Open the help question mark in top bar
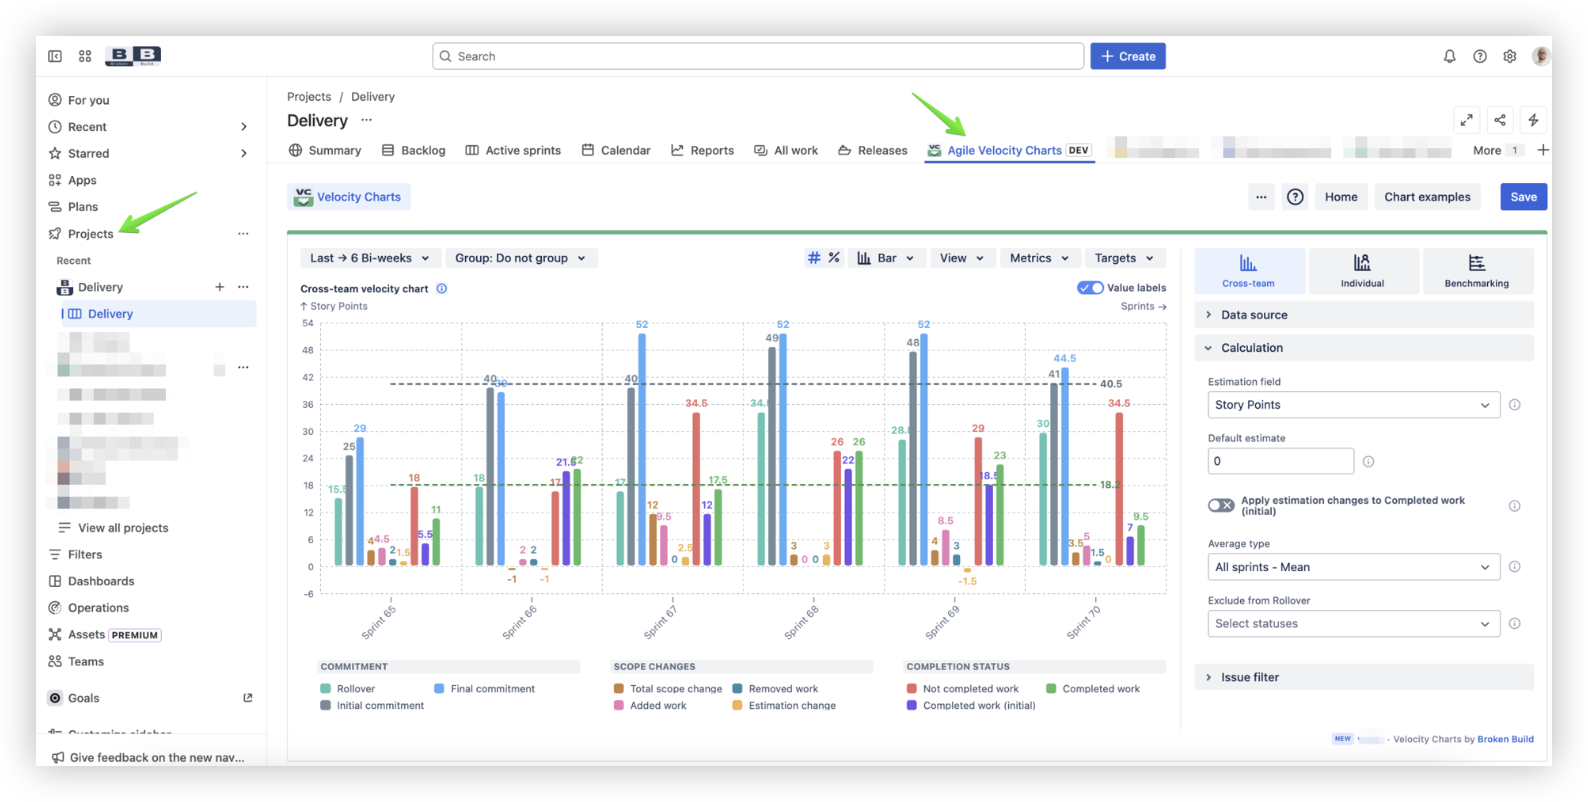1588x802 pixels. 1479,56
